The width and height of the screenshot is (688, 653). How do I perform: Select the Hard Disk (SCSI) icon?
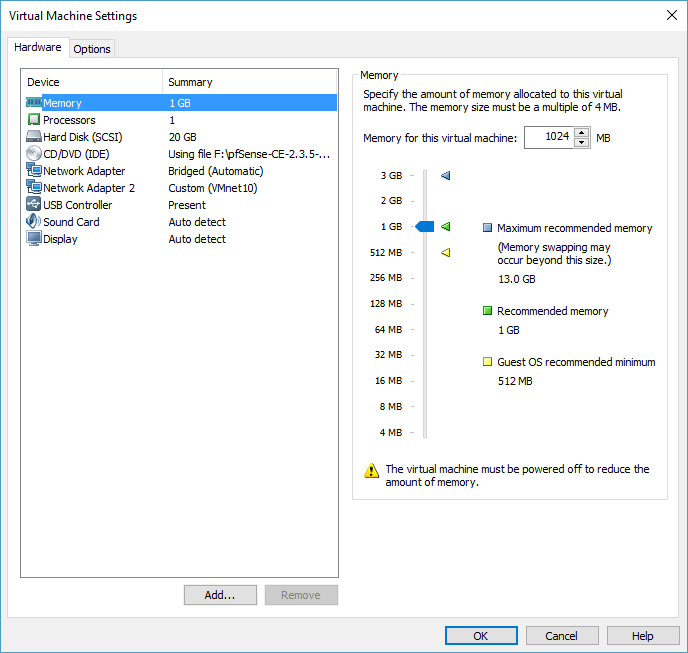(x=33, y=137)
